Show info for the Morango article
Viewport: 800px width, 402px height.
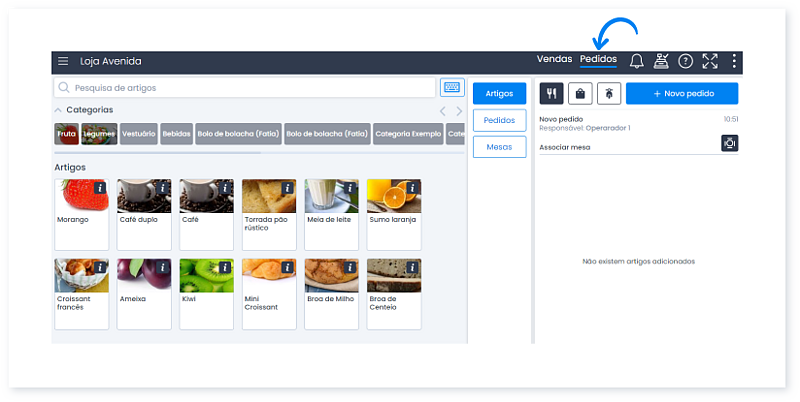pos(100,188)
